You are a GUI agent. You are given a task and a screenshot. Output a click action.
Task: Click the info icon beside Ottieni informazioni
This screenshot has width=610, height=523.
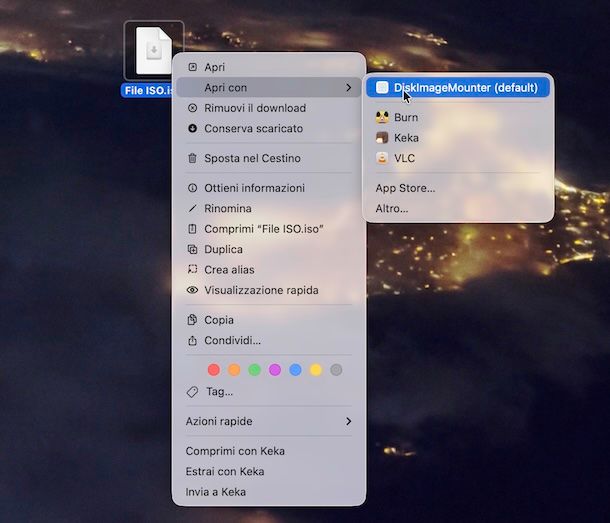point(192,188)
